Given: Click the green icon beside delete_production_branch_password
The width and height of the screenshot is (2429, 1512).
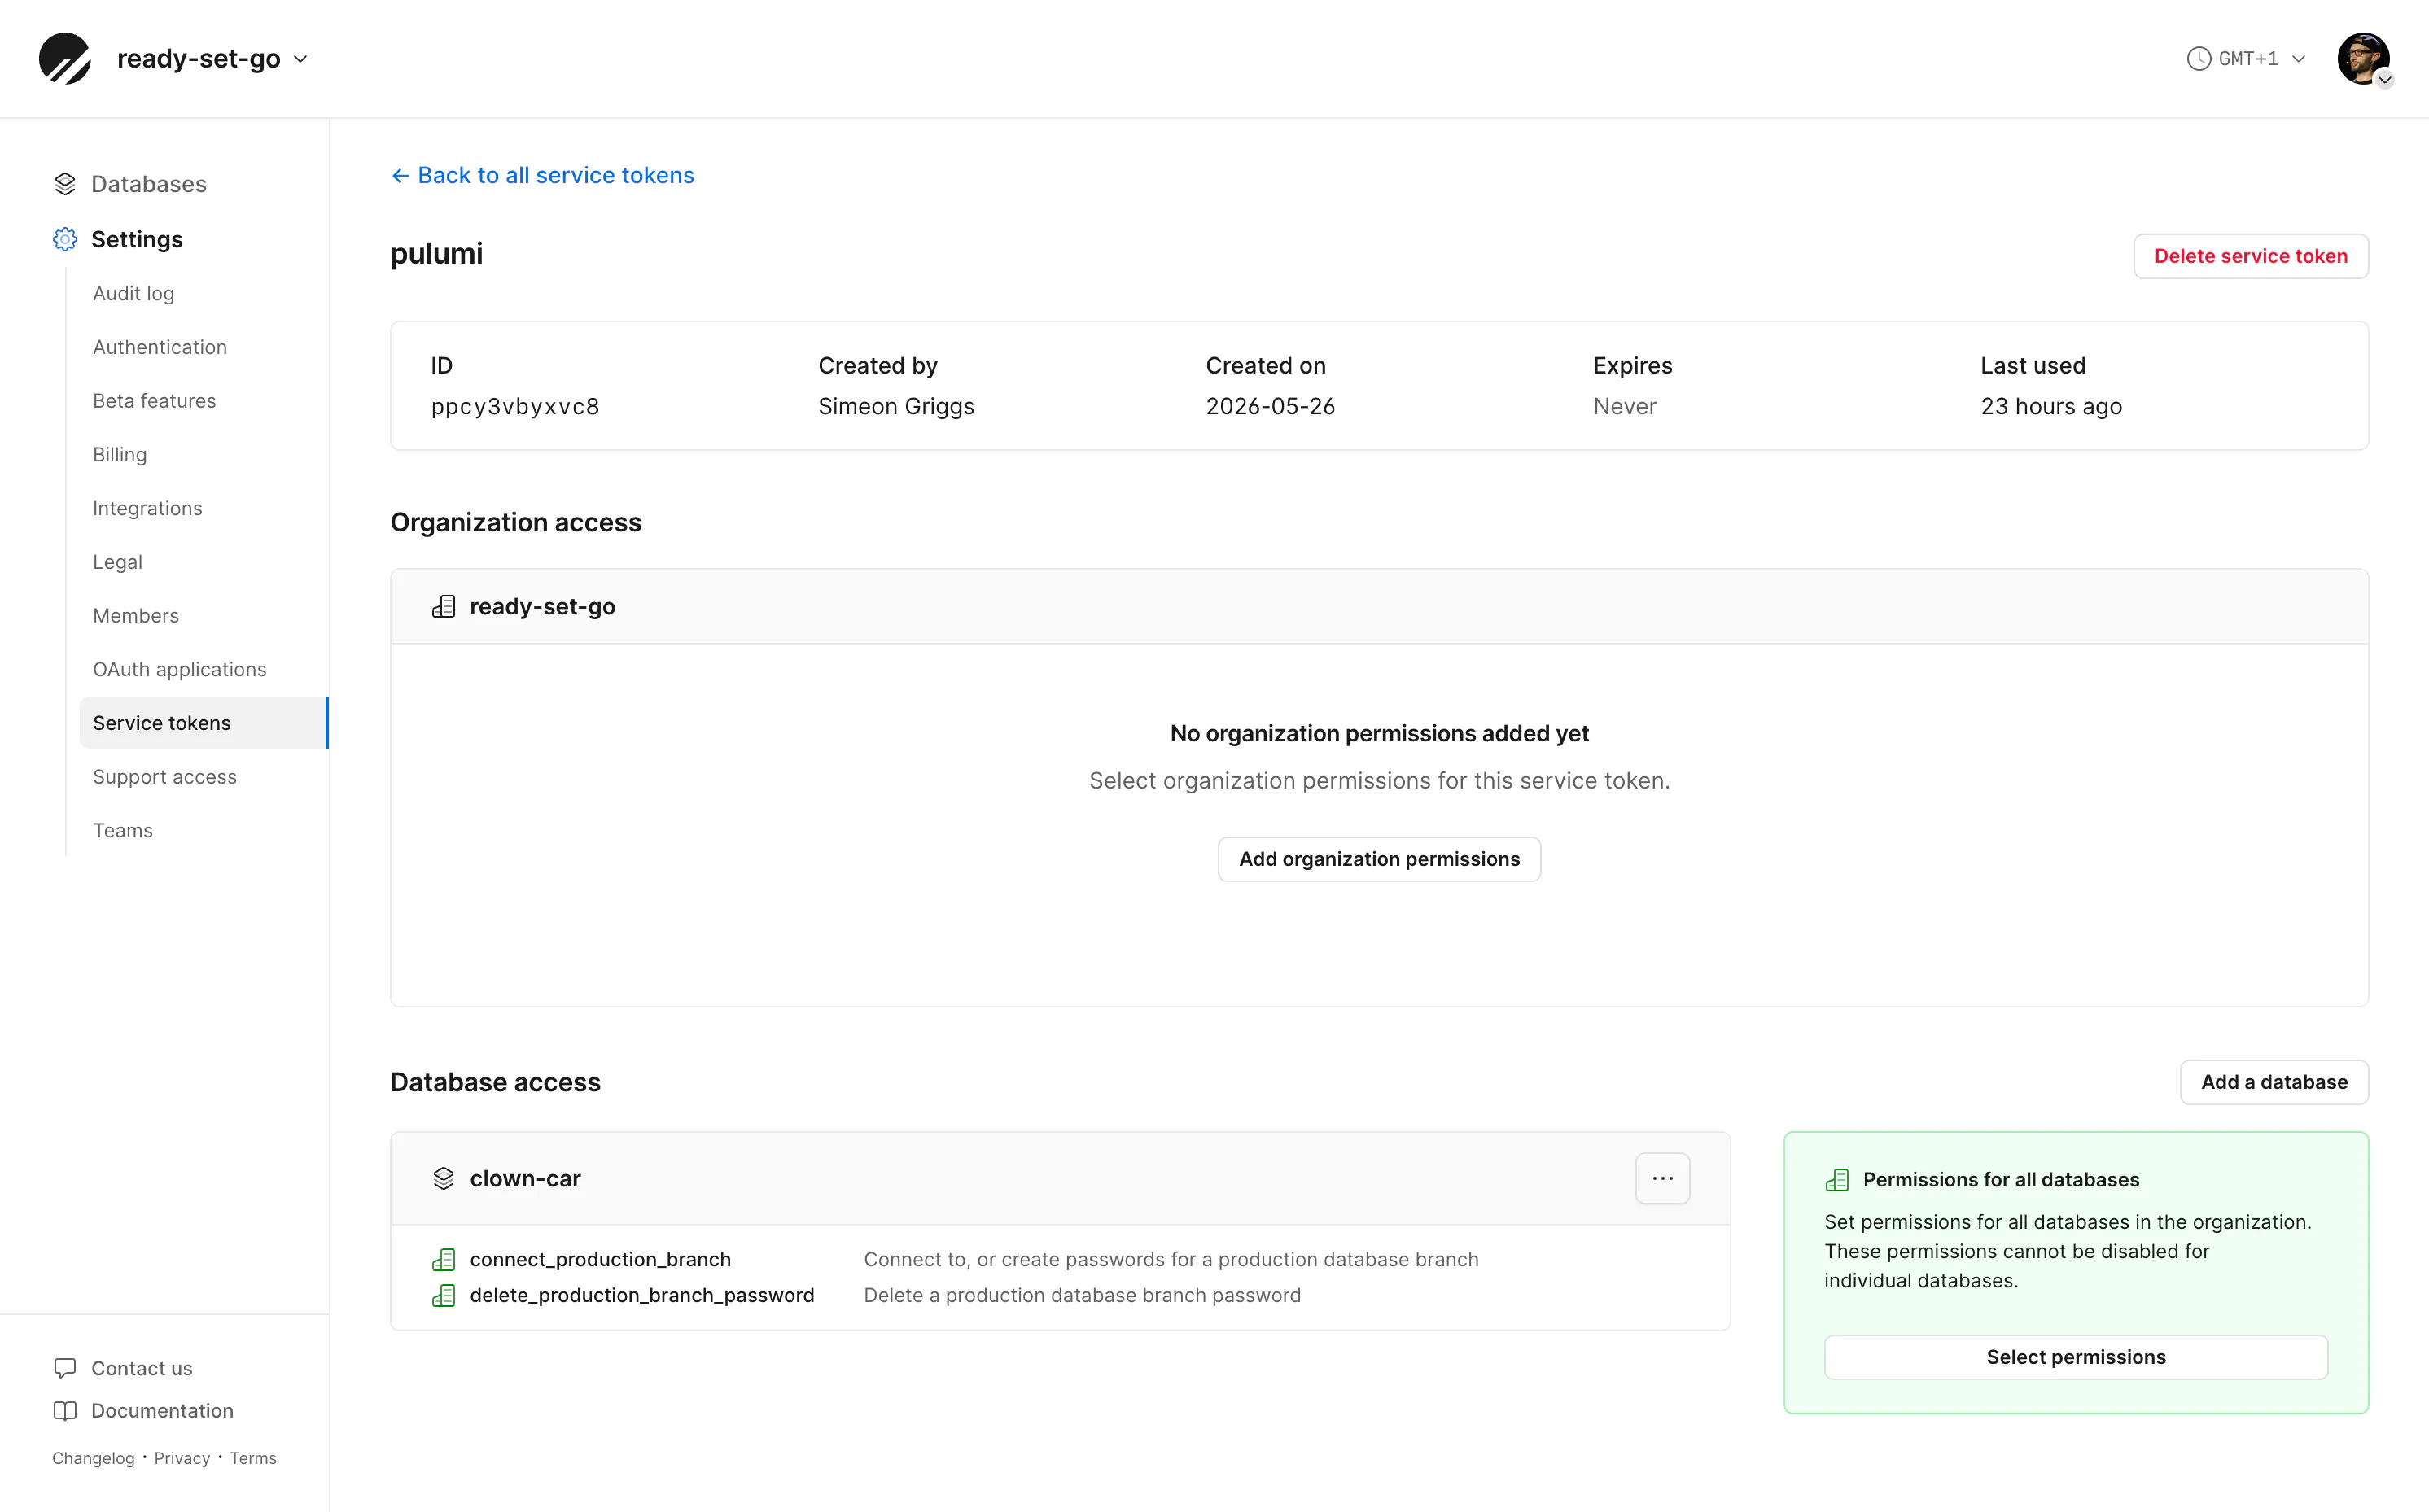Looking at the screenshot, I should 443,1296.
